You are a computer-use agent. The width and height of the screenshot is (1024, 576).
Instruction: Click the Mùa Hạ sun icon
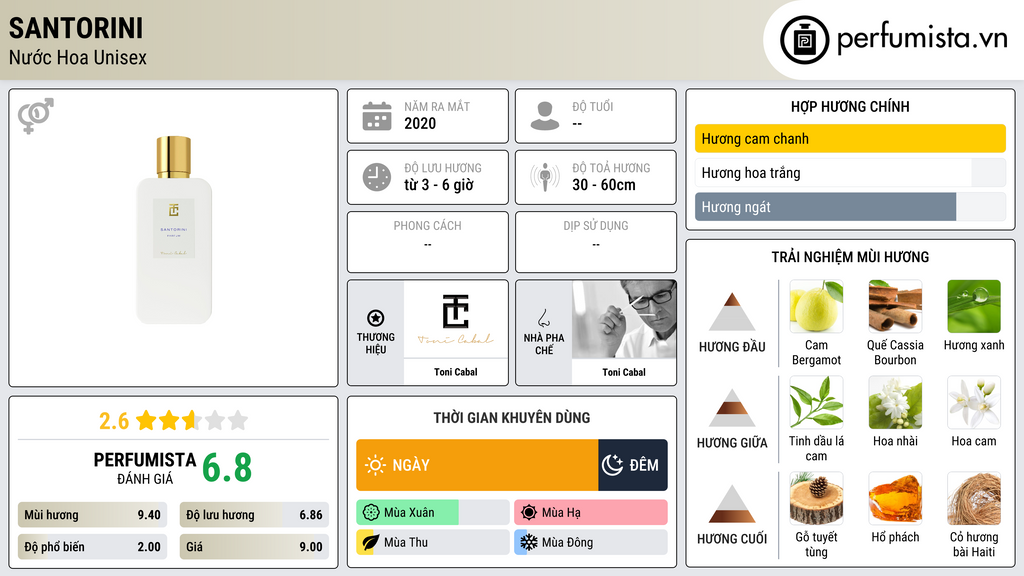click(x=529, y=513)
